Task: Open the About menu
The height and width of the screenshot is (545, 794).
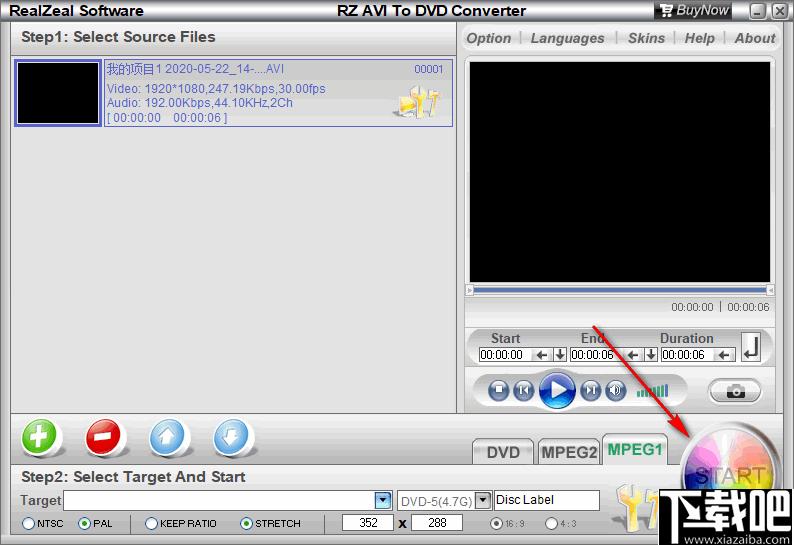Action: [755, 38]
